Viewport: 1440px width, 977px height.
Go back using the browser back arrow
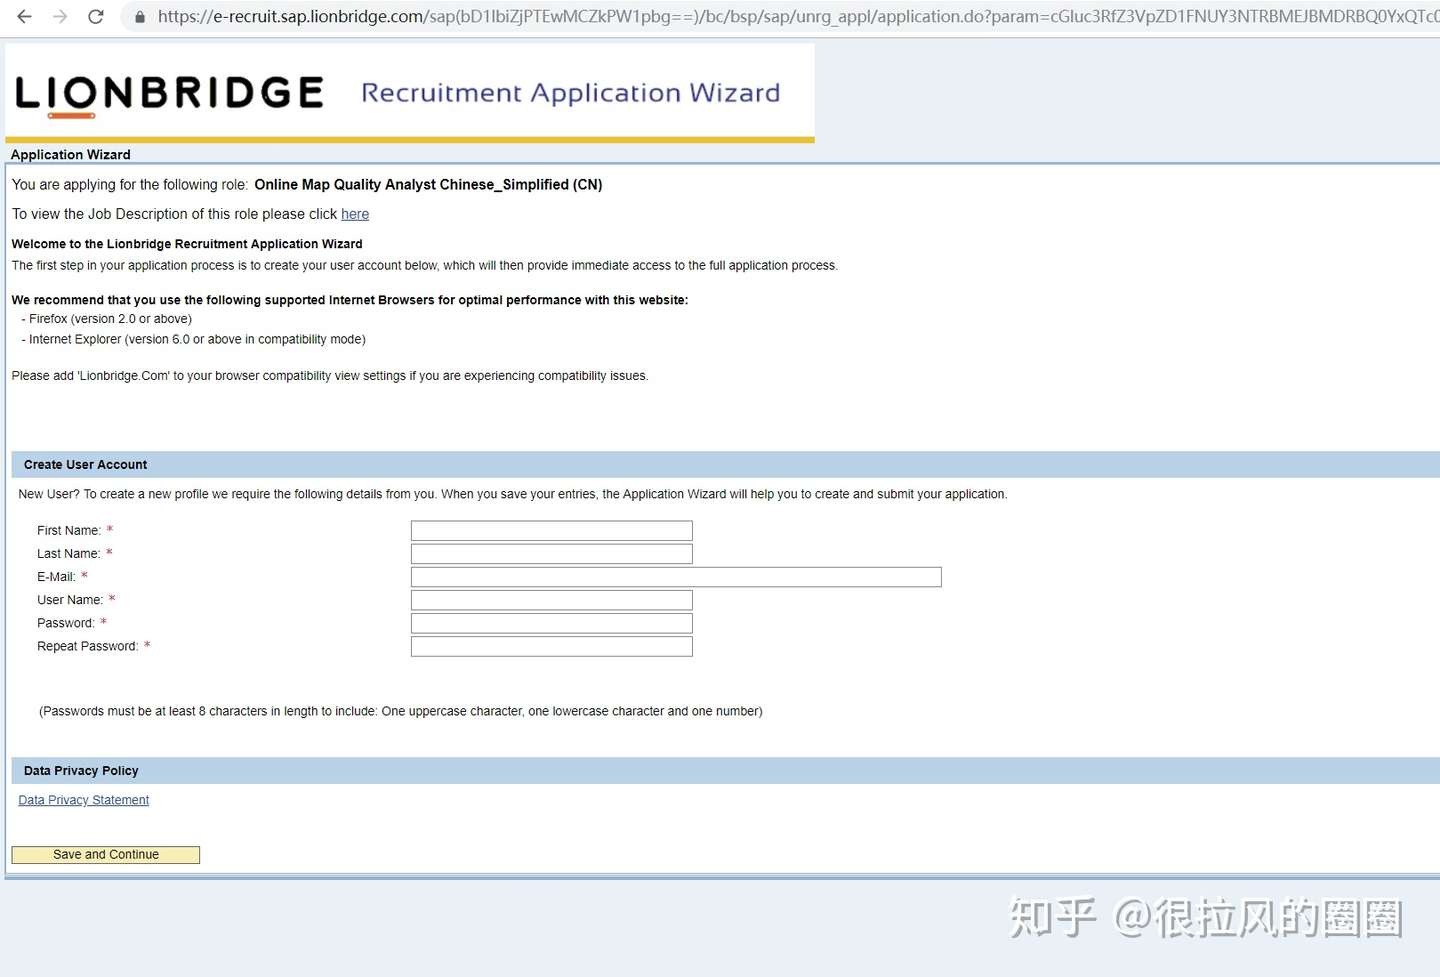25,17
